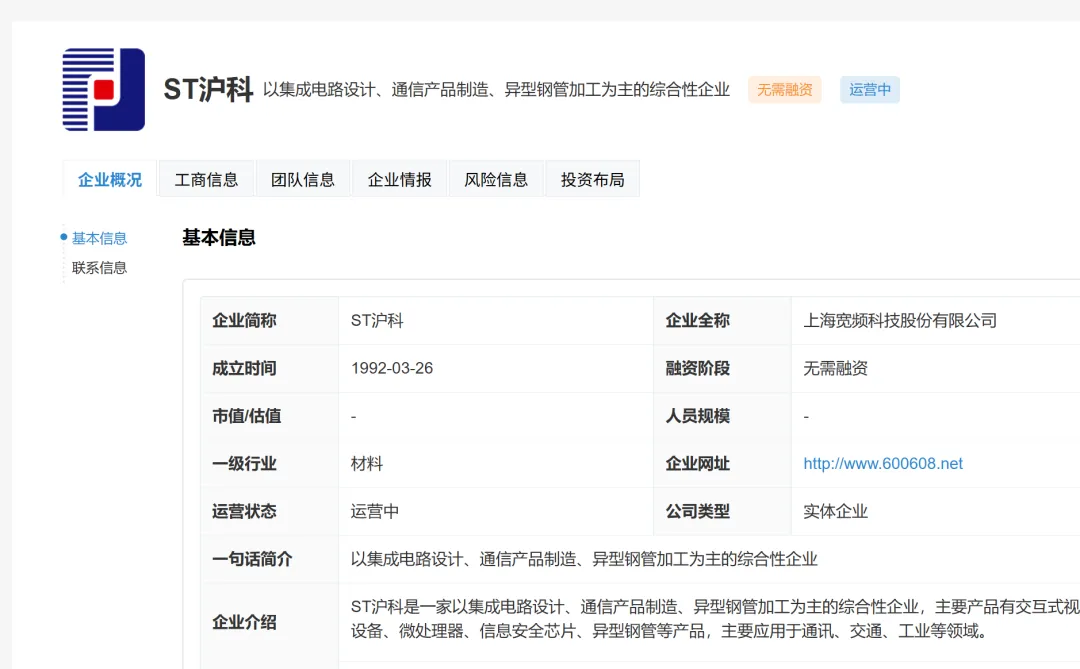
Task: Select the 材料 industry value
Action: (x=366, y=464)
